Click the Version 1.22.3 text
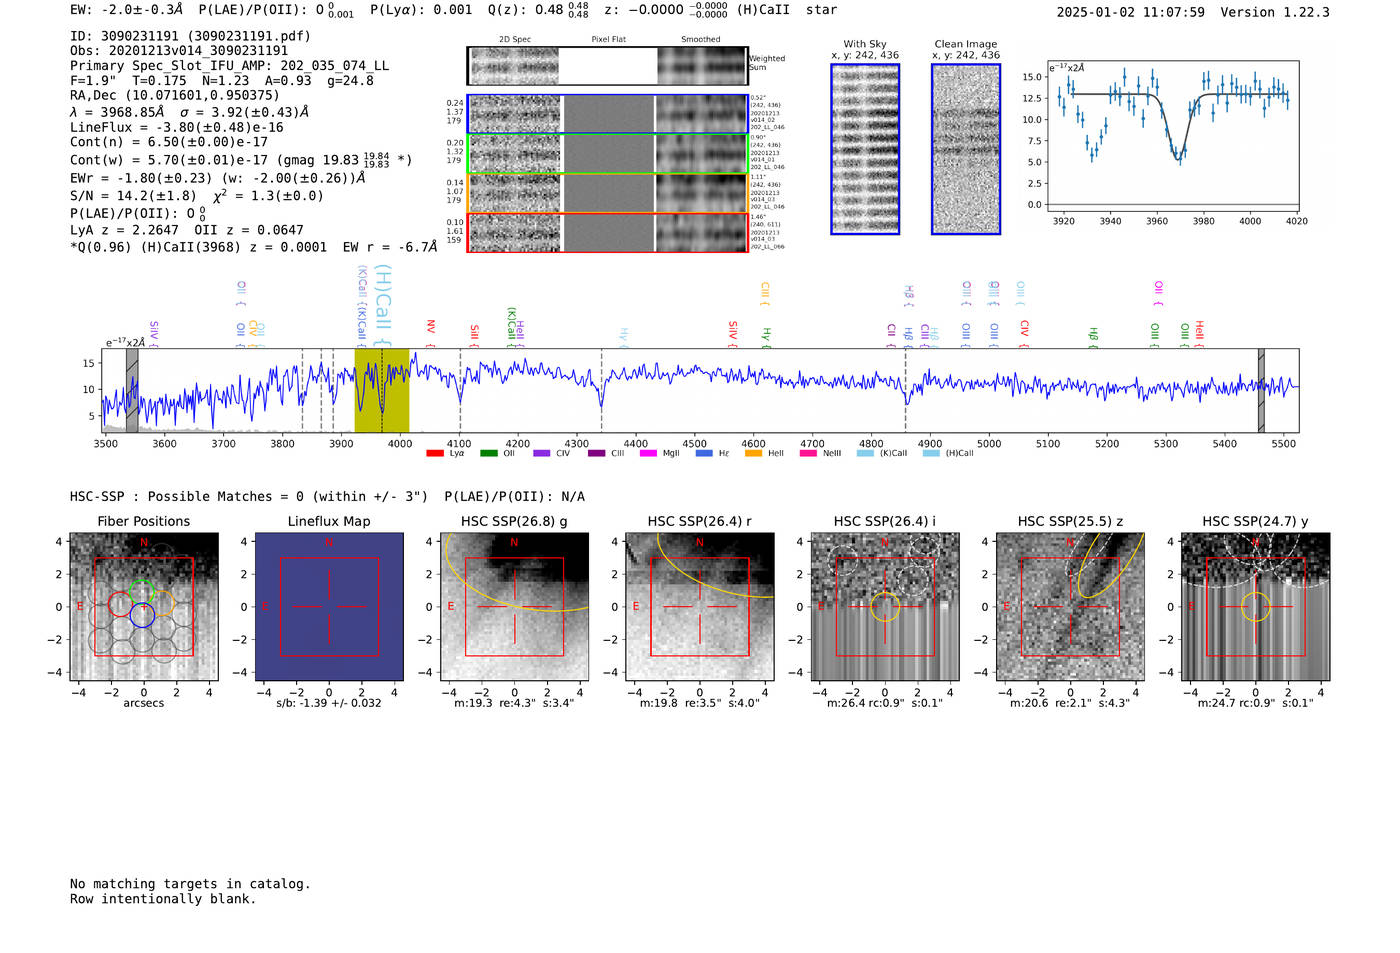Image resolution: width=1400 pixels, height=953 pixels. pyautogui.click(x=1275, y=12)
